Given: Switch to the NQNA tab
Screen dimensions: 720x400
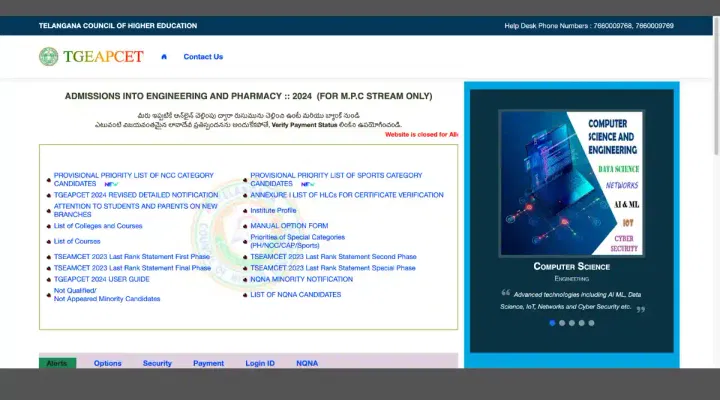Looking at the screenshot, I should point(307,363).
